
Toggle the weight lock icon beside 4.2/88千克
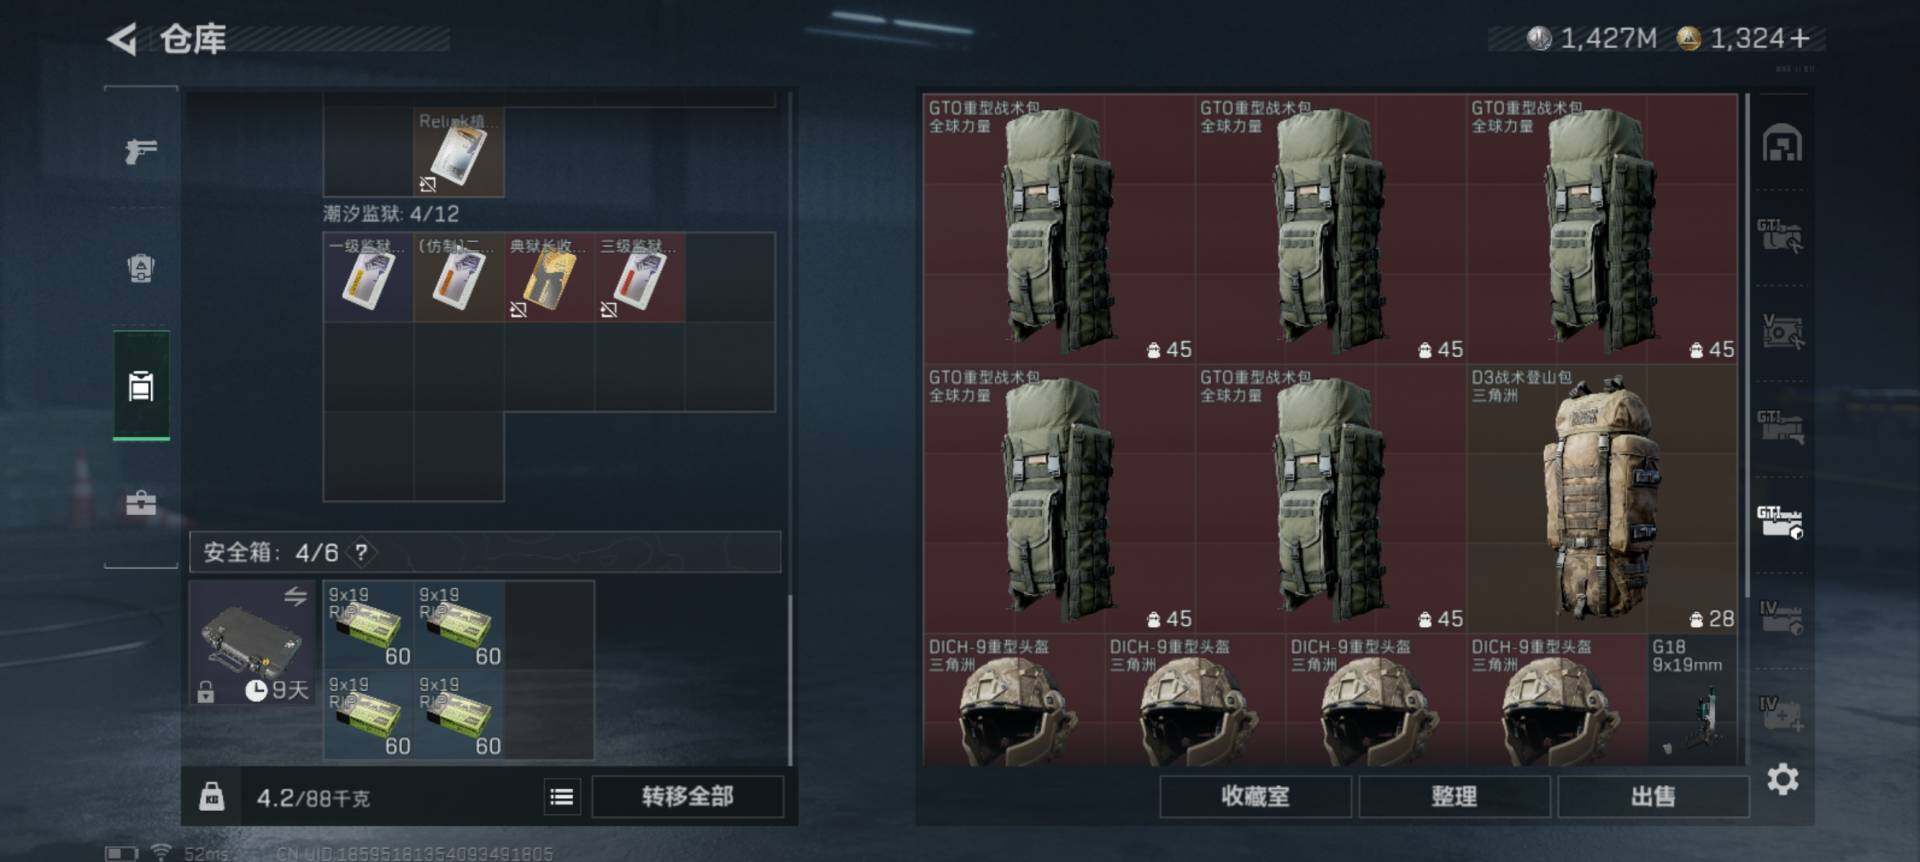coord(211,797)
